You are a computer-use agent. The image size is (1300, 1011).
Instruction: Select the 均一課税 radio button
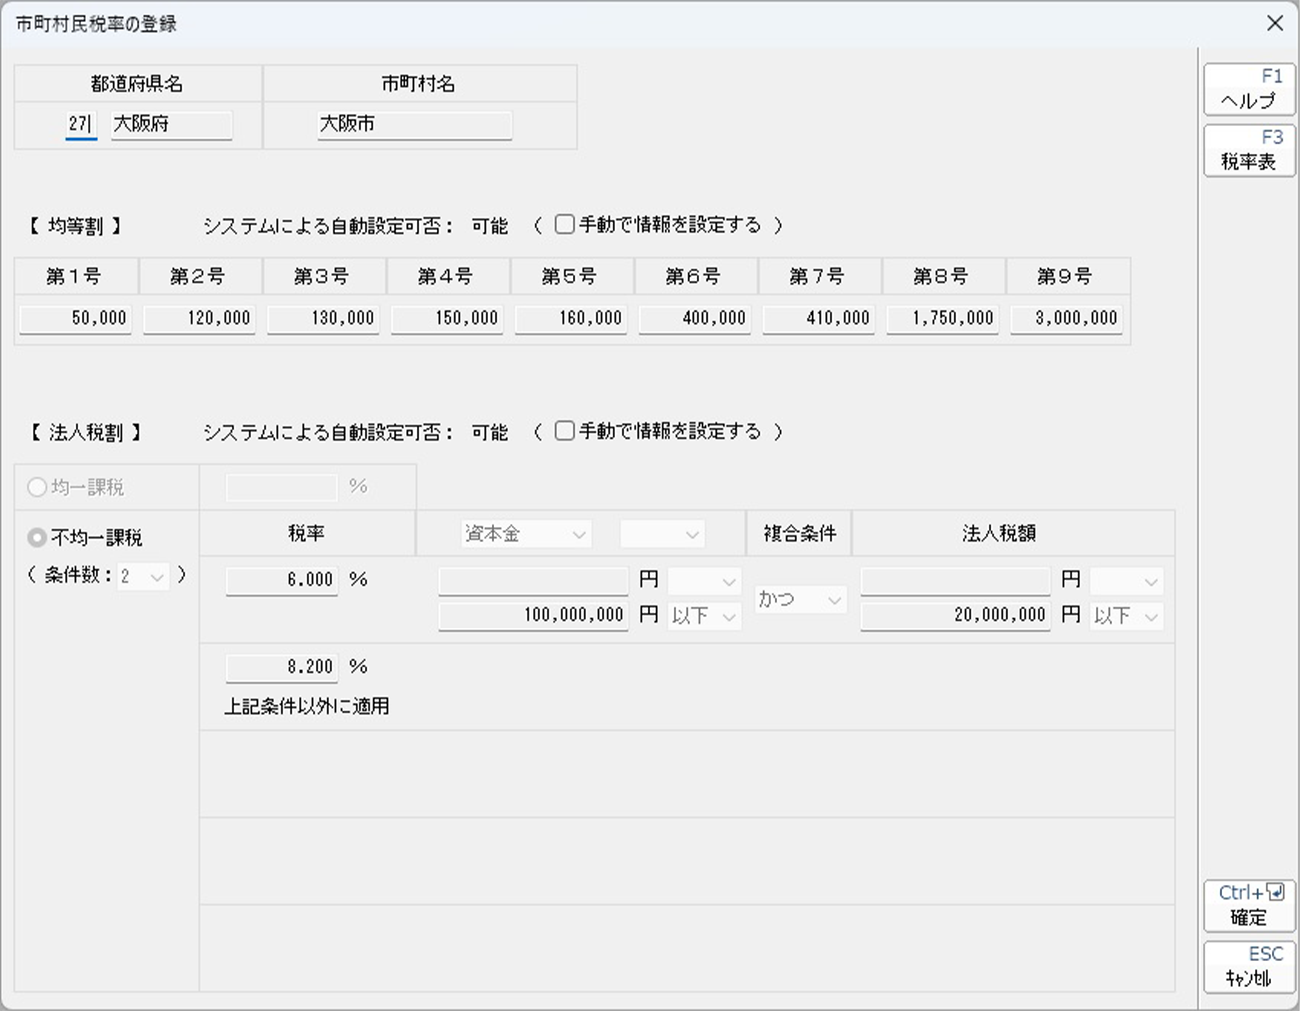38,487
